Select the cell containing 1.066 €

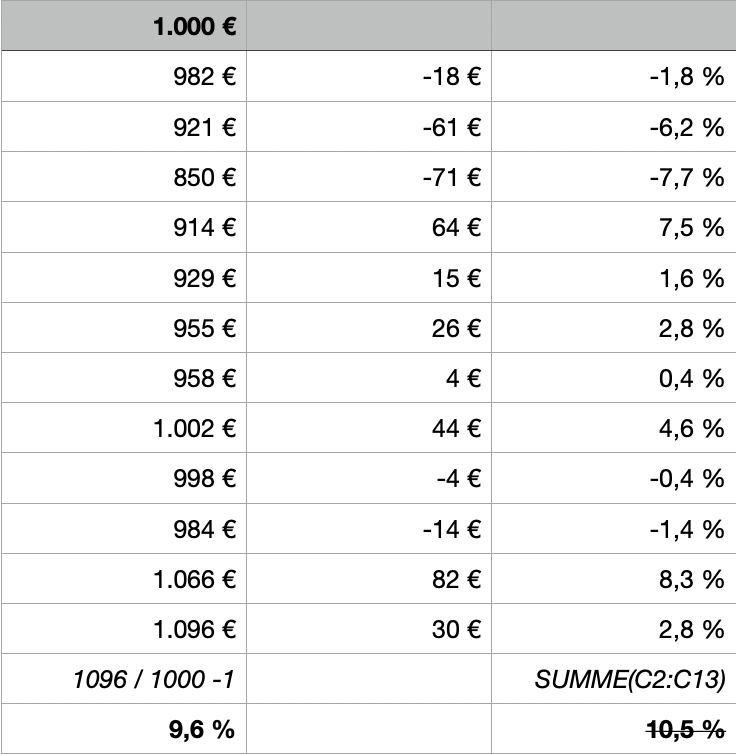195,579
